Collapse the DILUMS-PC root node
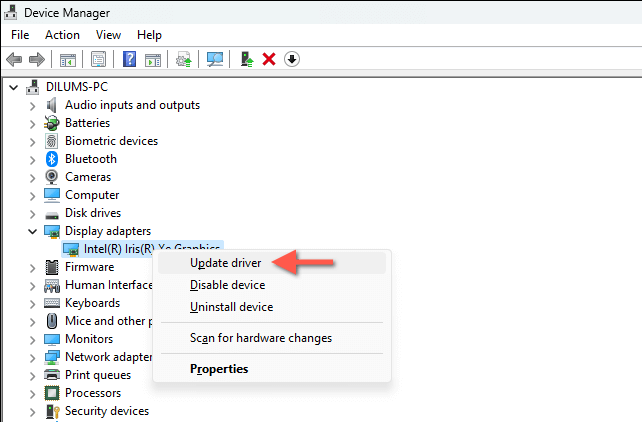 pos(14,87)
